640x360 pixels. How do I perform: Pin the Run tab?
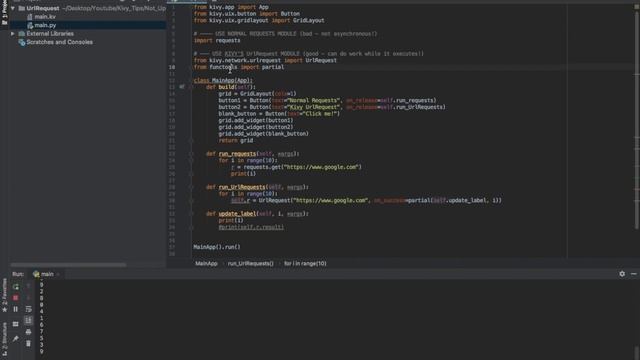[x=16, y=339]
